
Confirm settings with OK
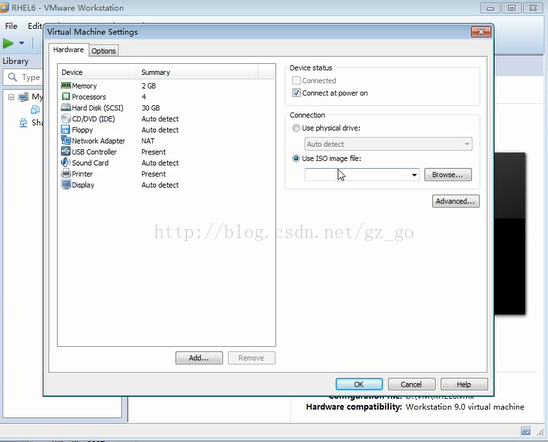359,384
